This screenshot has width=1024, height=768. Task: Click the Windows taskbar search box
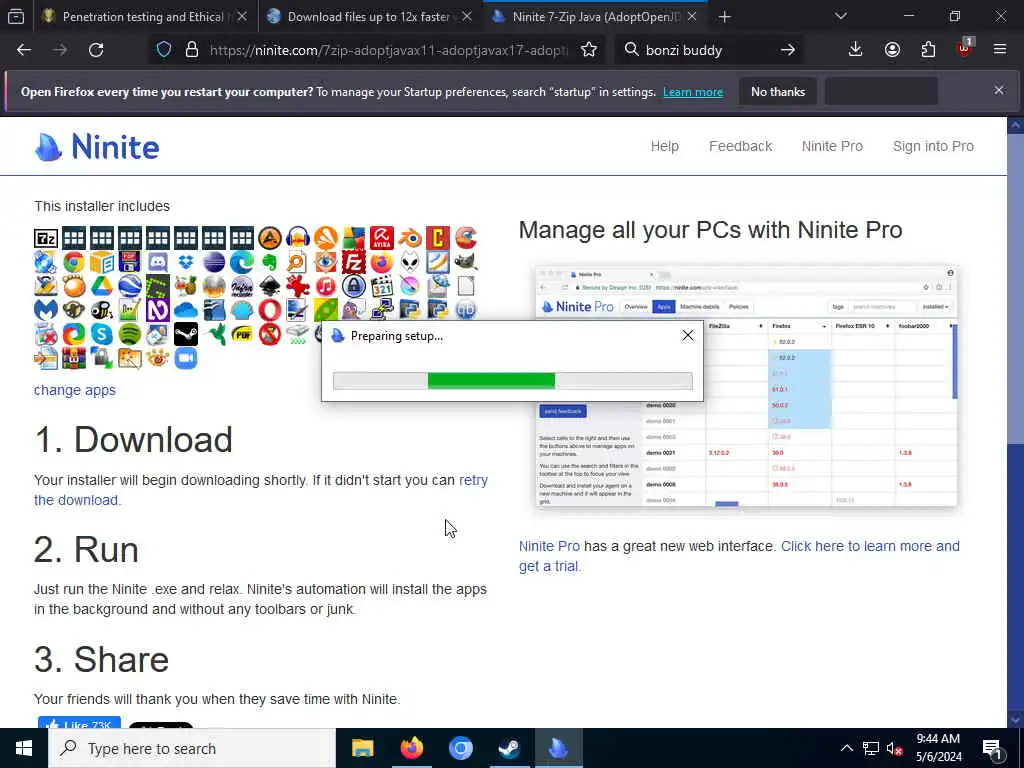[x=191, y=748]
